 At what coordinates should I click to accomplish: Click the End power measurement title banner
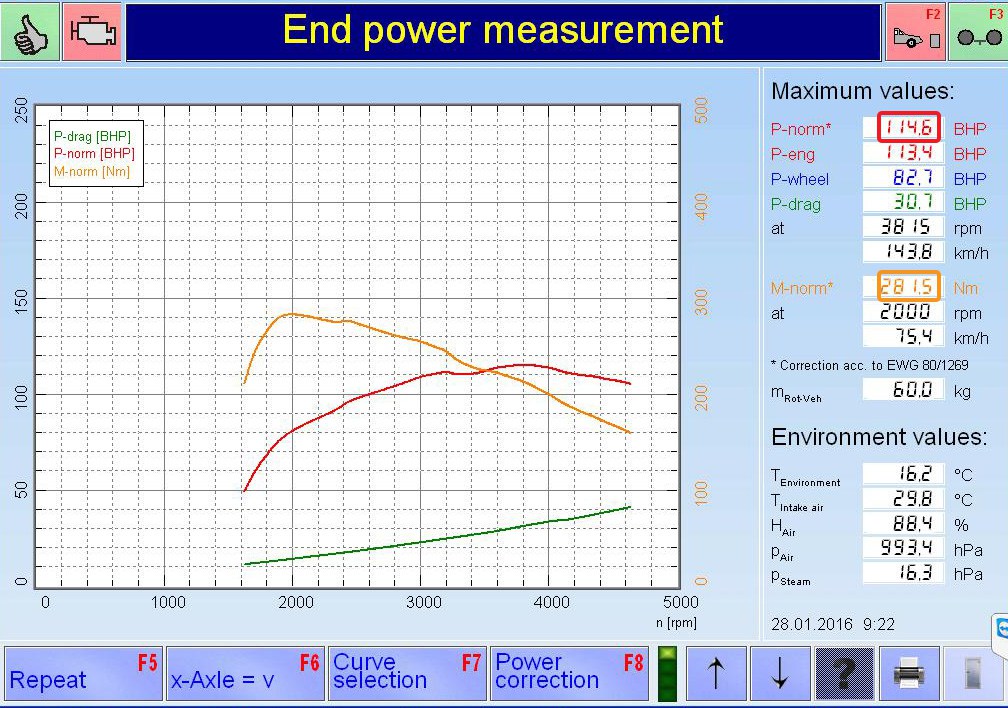pyautogui.click(x=503, y=32)
